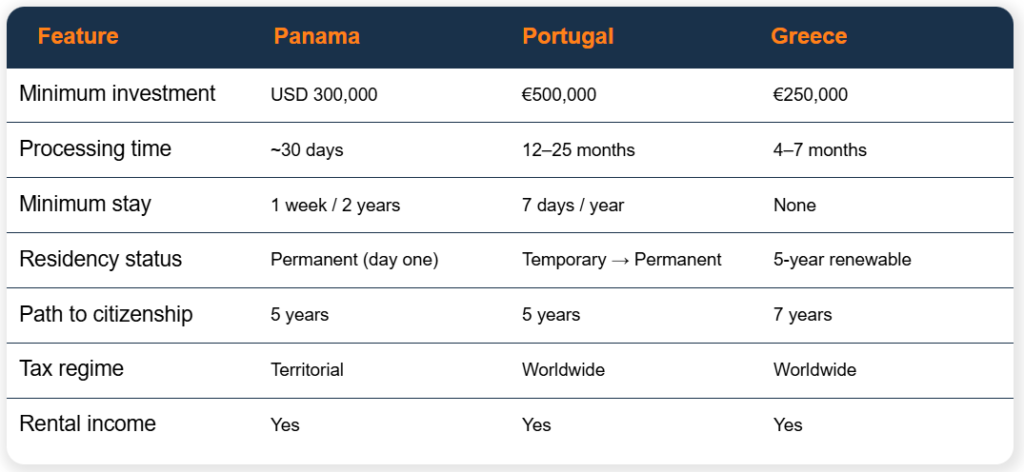Image resolution: width=1024 pixels, height=472 pixels.
Task: Click the Territorial tax regime cell
Action: [307, 371]
